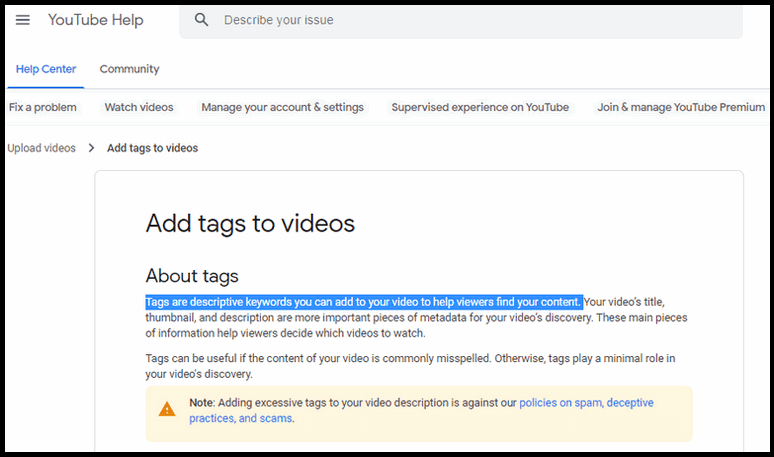Open the Fix a problem category
Screen dimensions: 774x457
click(x=43, y=107)
